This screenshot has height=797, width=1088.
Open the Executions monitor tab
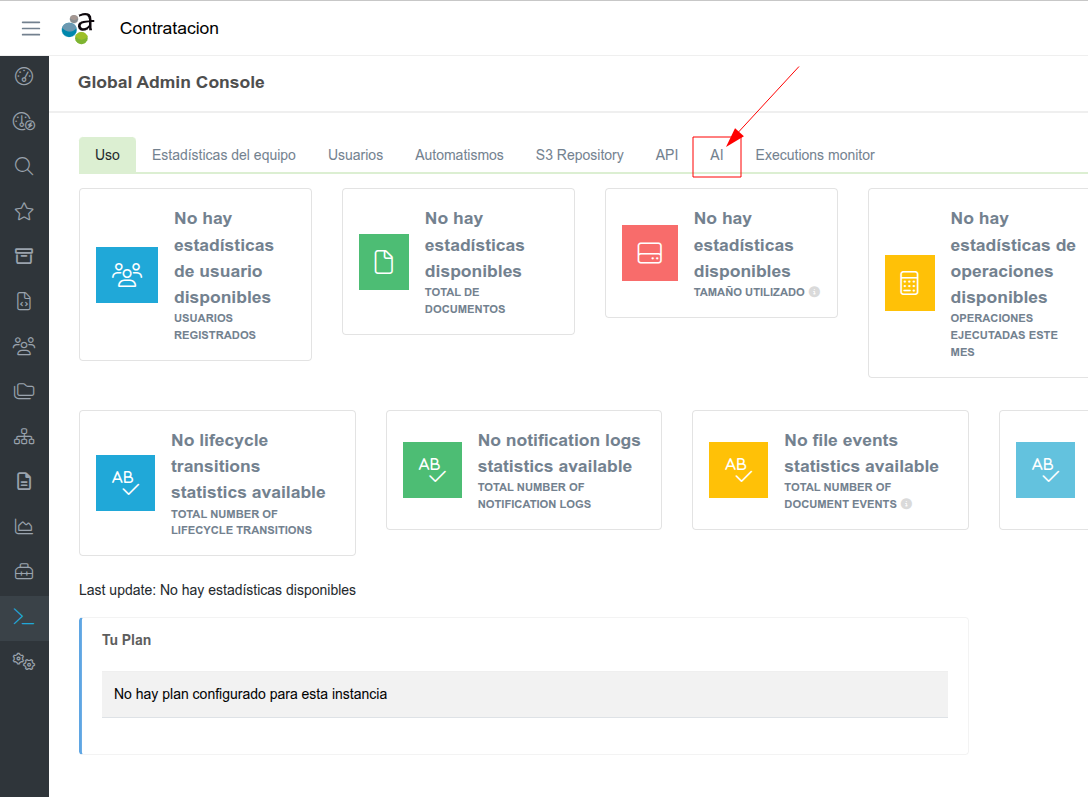point(814,155)
